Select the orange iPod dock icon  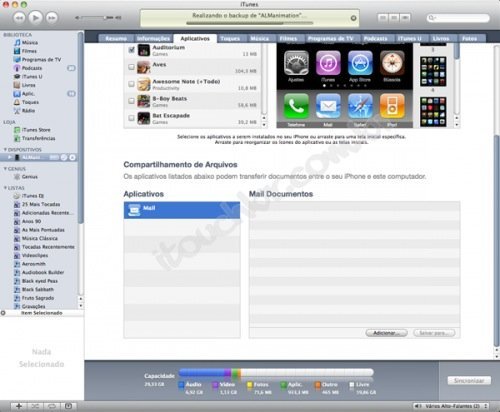coord(392,106)
